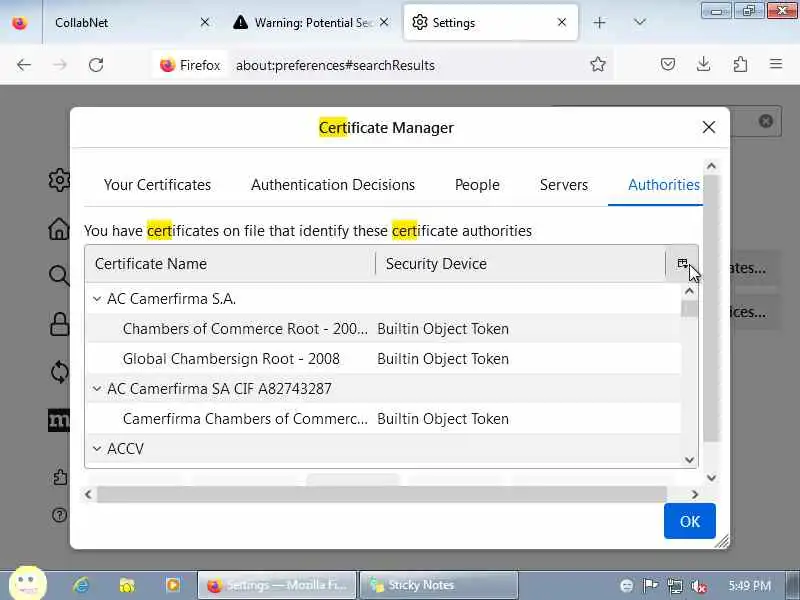Image resolution: width=800 pixels, height=600 pixels.
Task: Close the Warning: Potential Security tab
Action: (384, 22)
